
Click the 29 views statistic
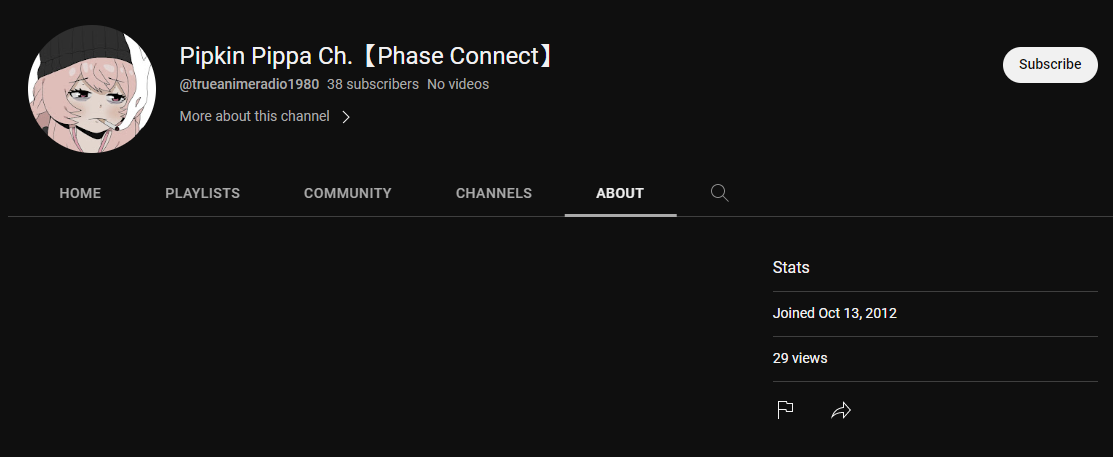(800, 358)
